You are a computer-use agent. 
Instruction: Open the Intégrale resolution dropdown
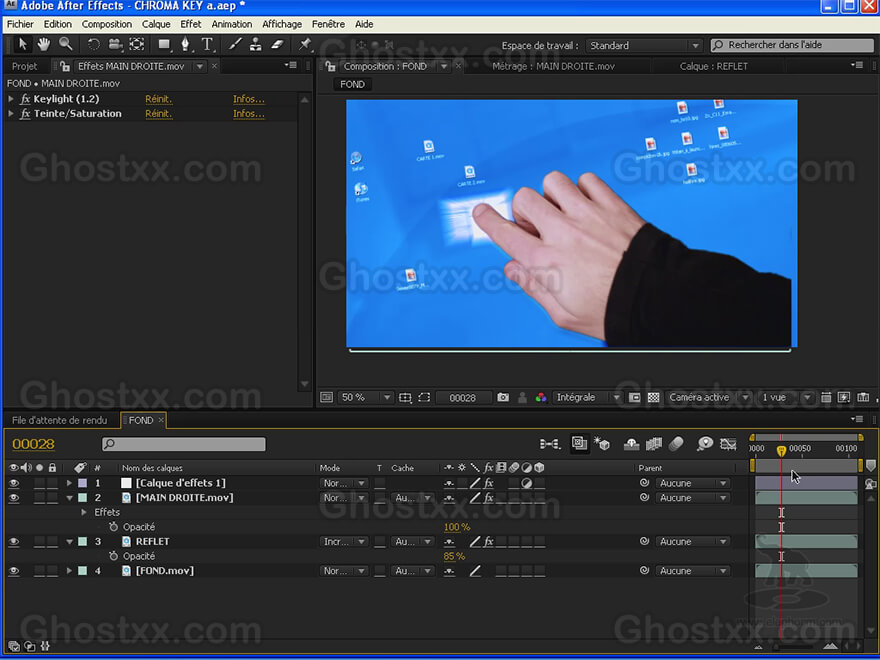click(586, 397)
